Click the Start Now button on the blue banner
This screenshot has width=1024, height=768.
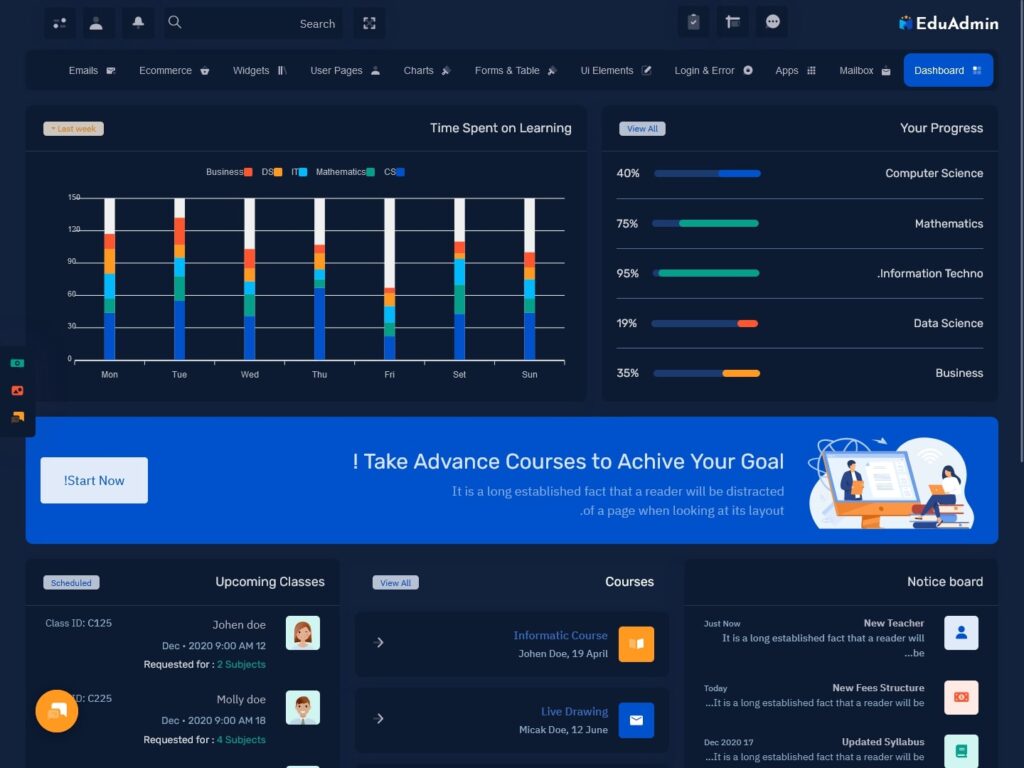point(94,480)
